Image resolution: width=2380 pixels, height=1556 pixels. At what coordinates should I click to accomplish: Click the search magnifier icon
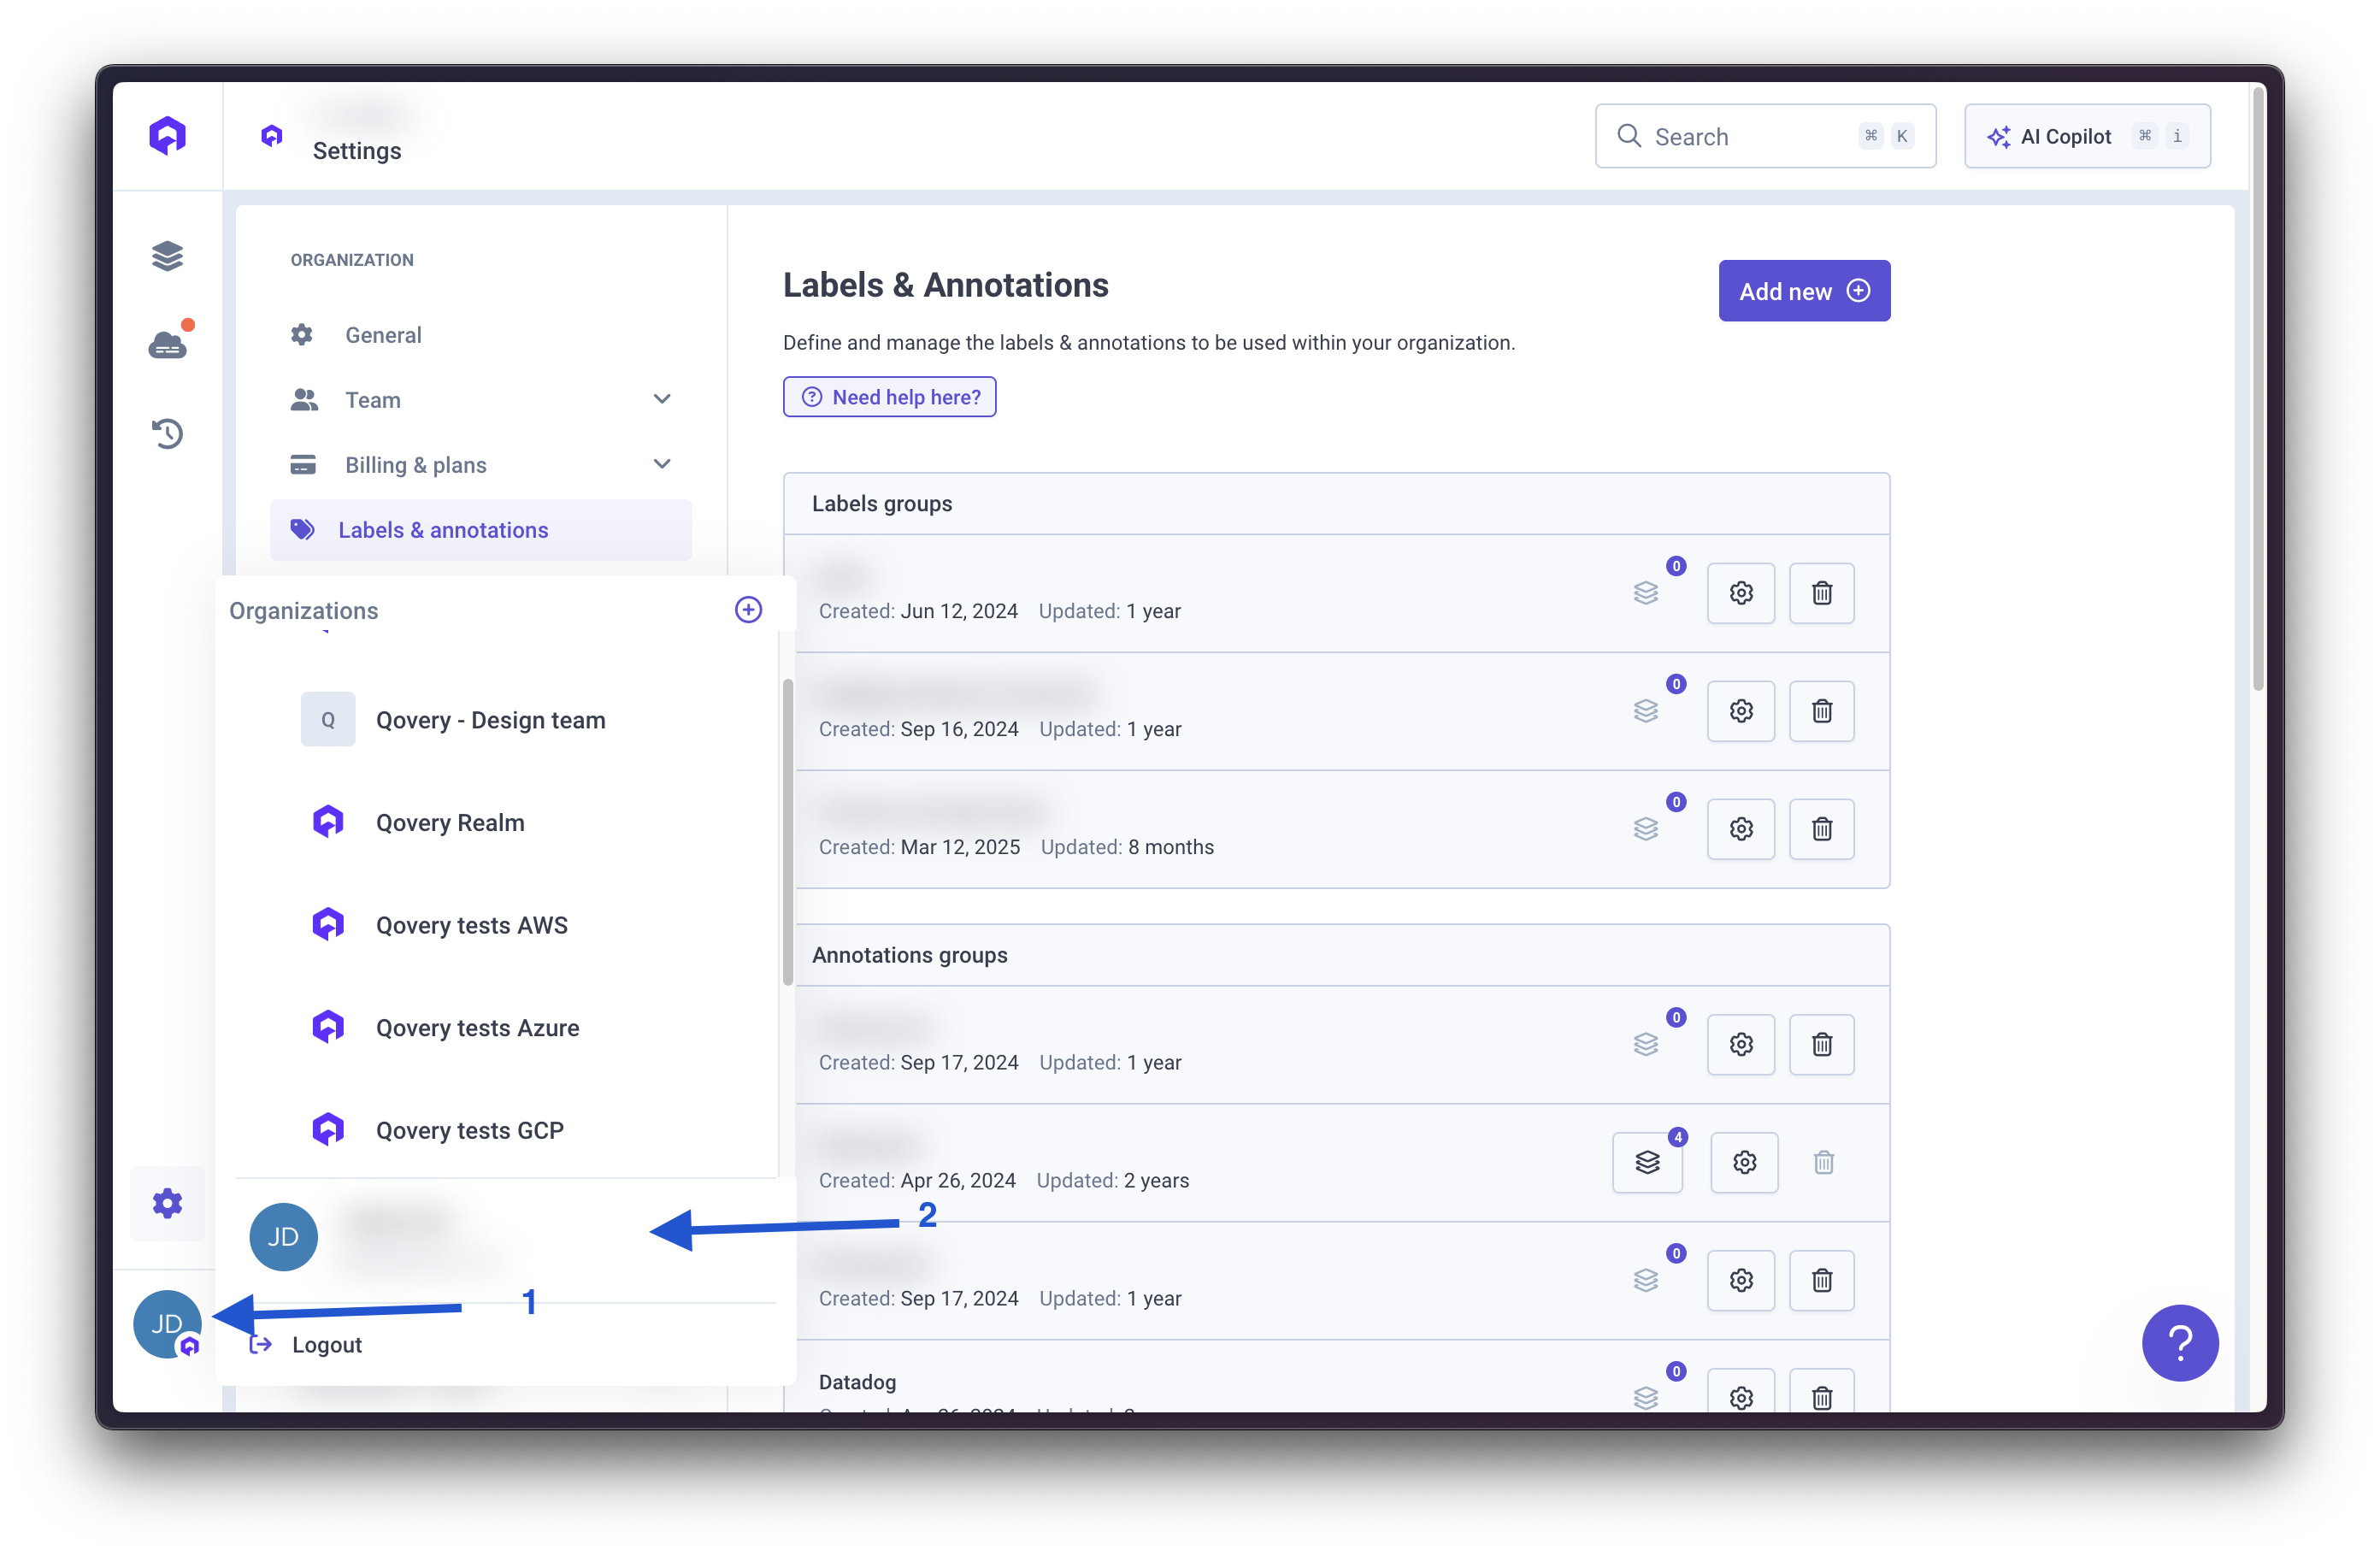coord(1629,136)
